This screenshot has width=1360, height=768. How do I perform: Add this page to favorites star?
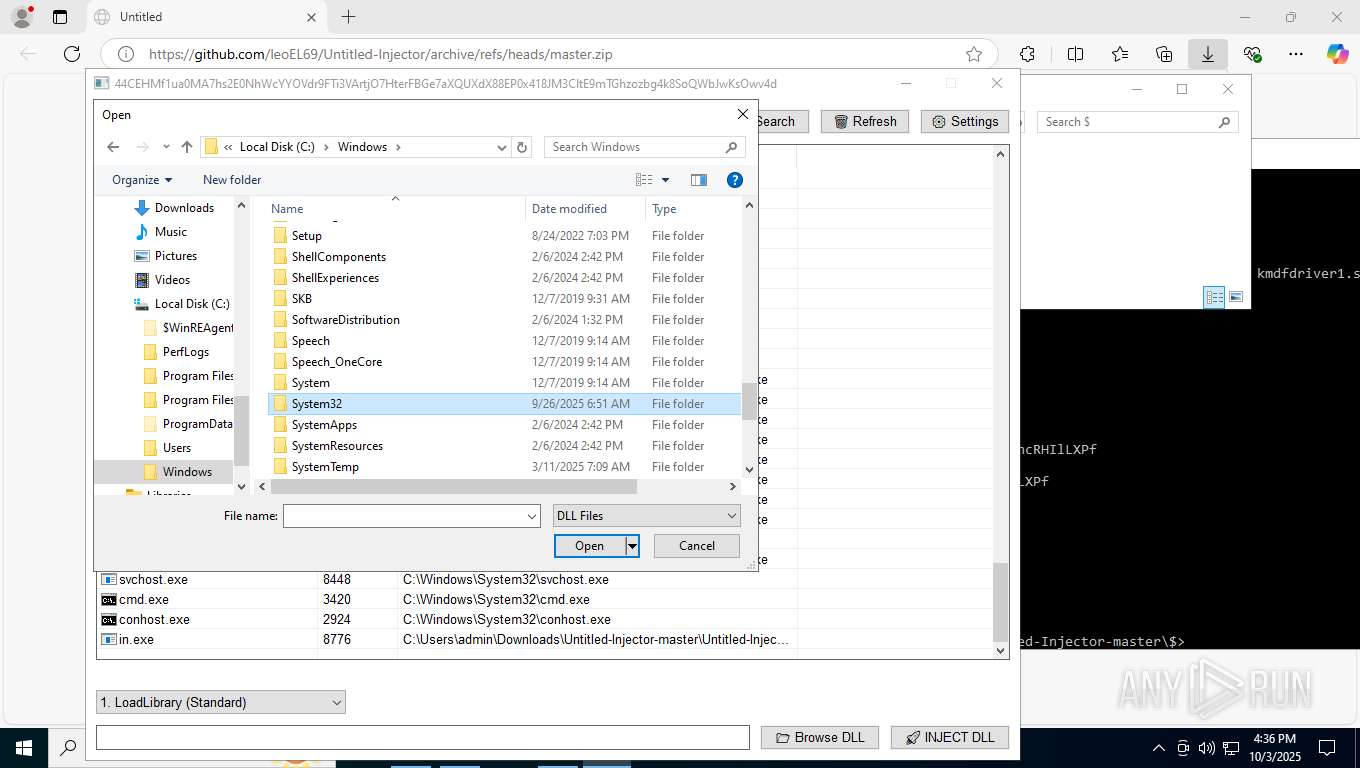[x=974, y=54]
